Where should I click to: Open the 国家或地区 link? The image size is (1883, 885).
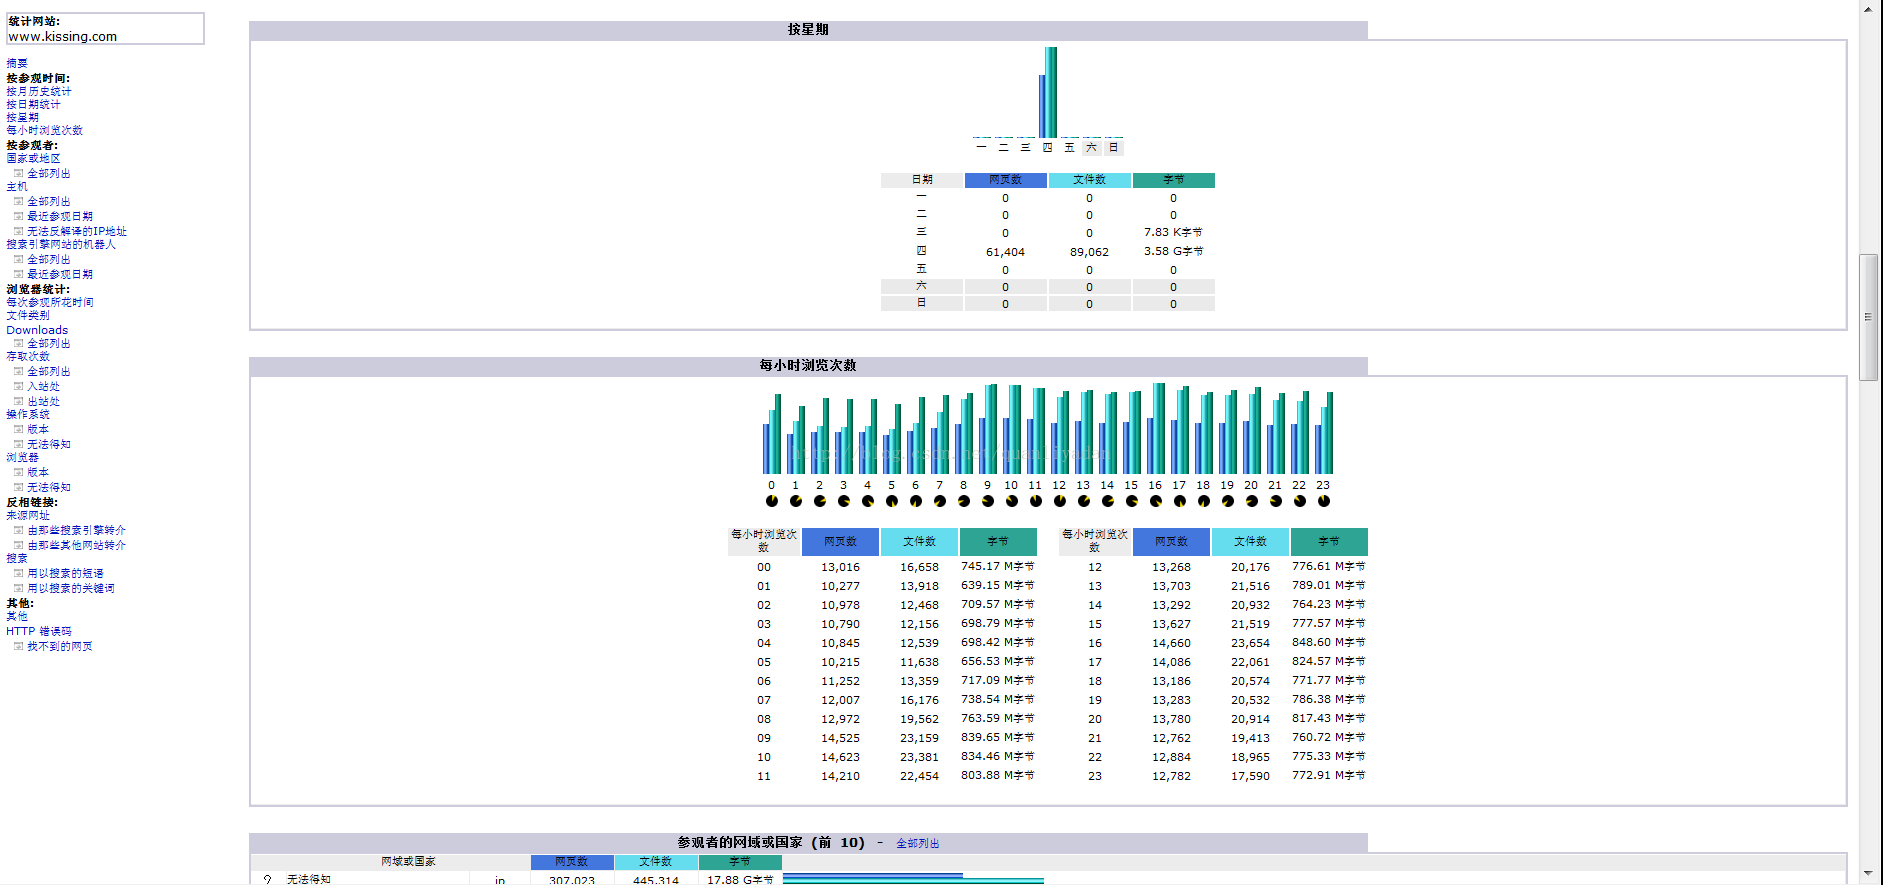tap(33, 158)
